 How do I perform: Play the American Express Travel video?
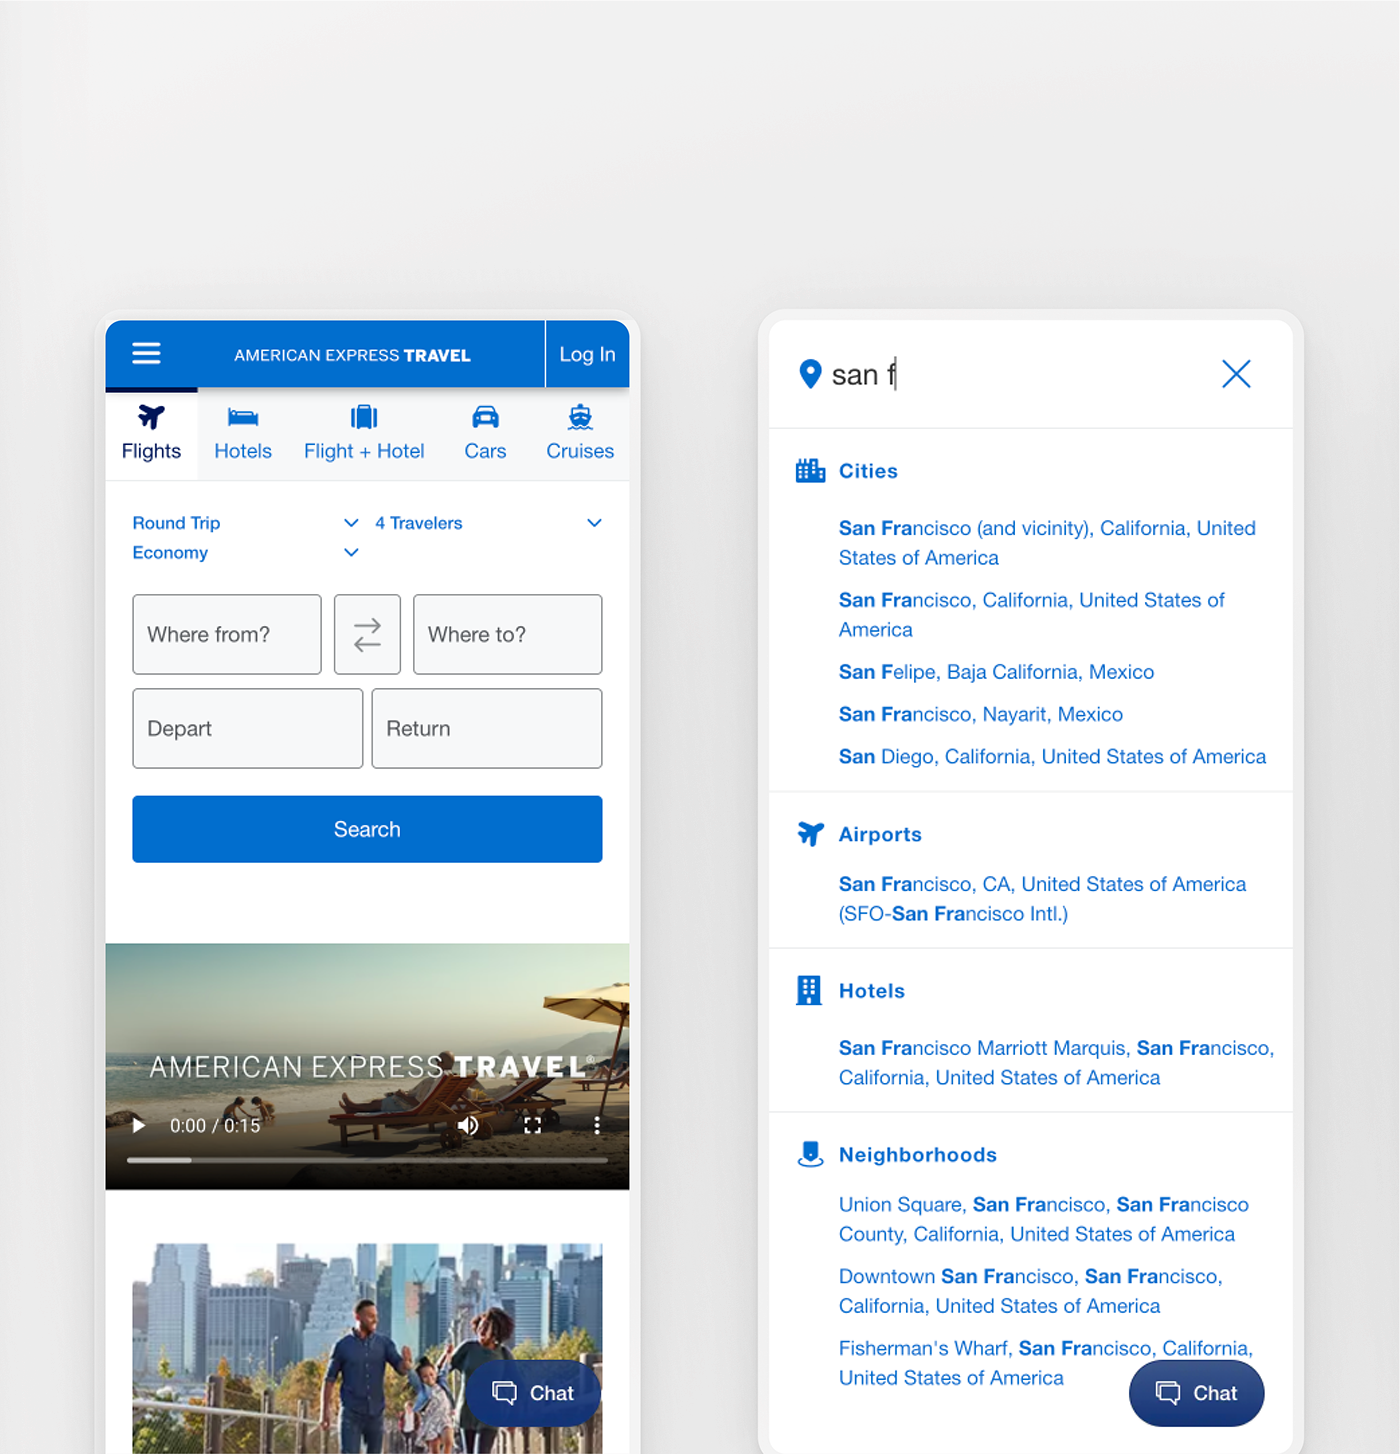(x=139, y=1126)
